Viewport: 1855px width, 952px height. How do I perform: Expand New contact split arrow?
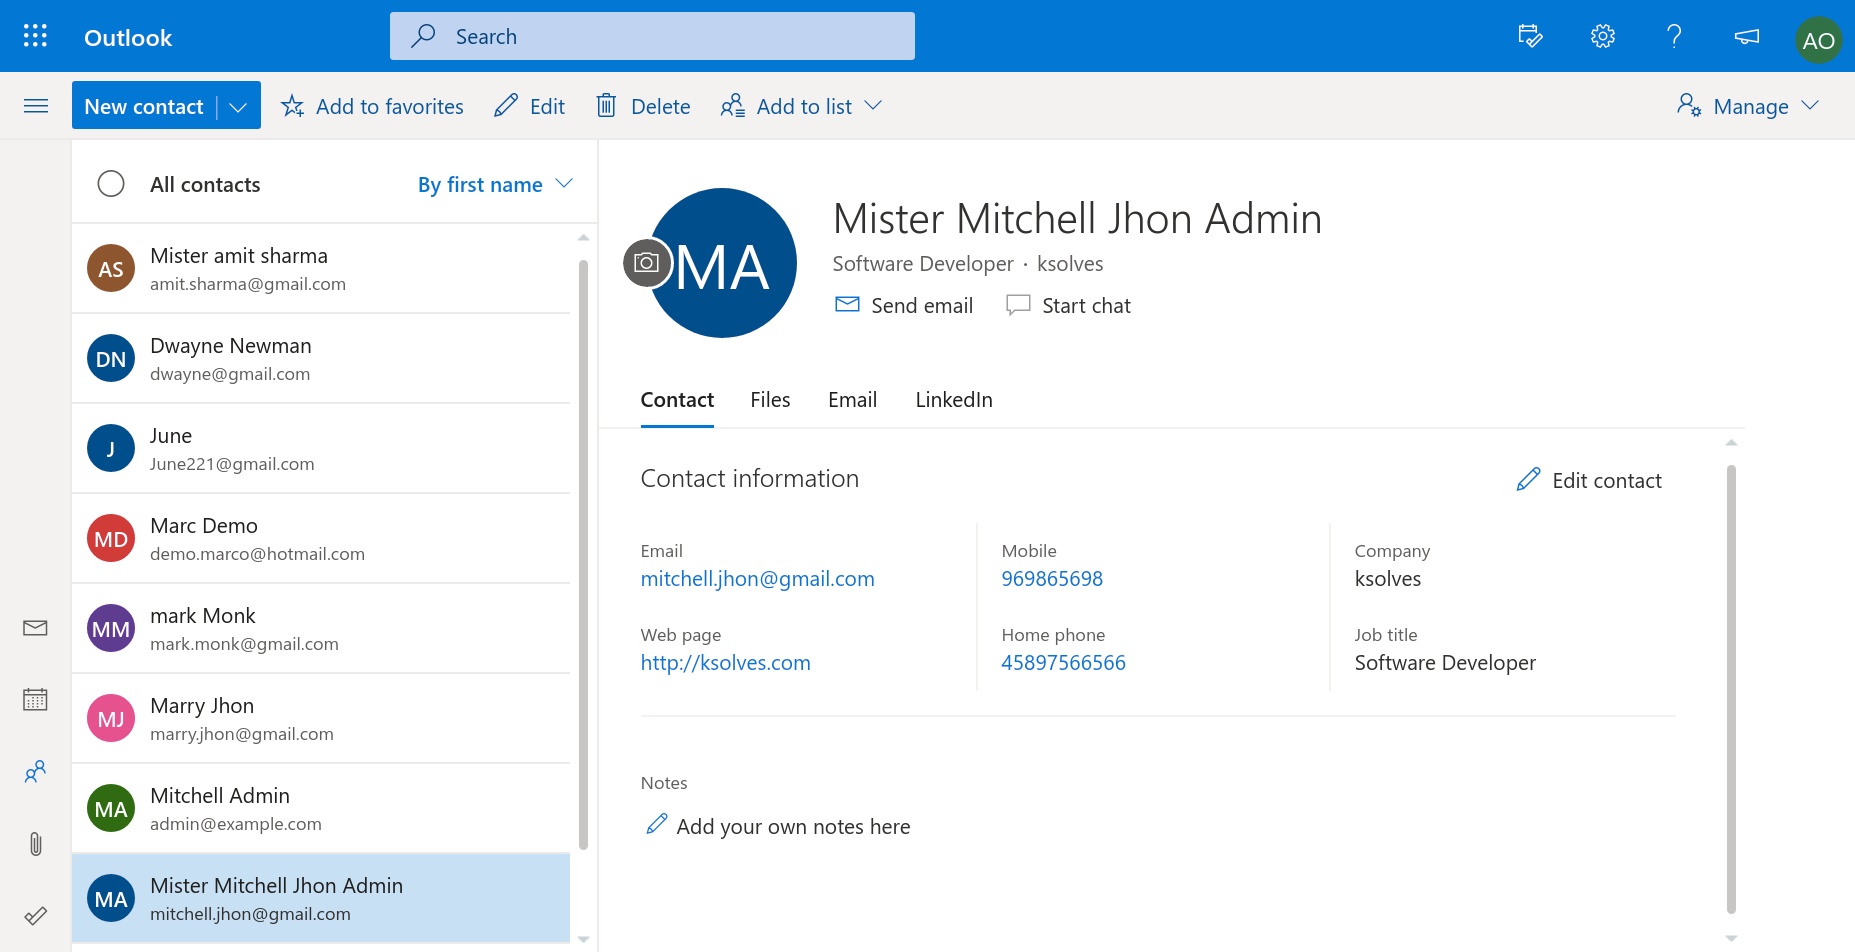(x=238, y=106)
